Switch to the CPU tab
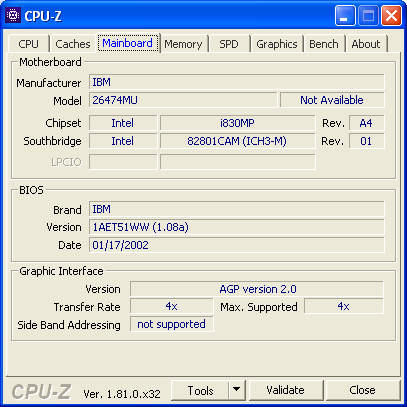The image size is (407, 407). point(29,44)
